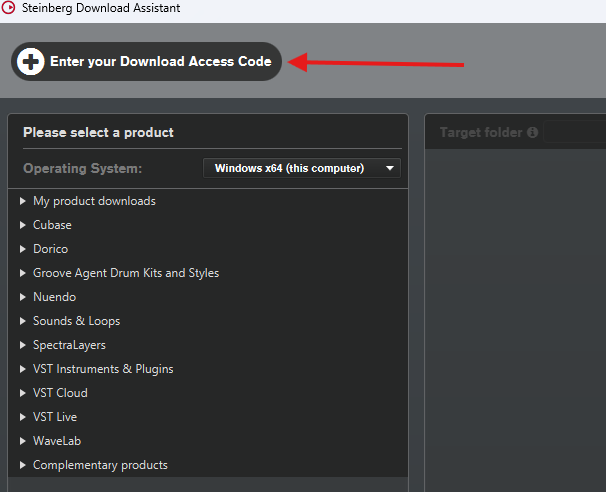606x492 pixels.
Task: Expand the Groove Agent Drum Kits arrow
Action: pyautogui.click(x=23, y=273)
